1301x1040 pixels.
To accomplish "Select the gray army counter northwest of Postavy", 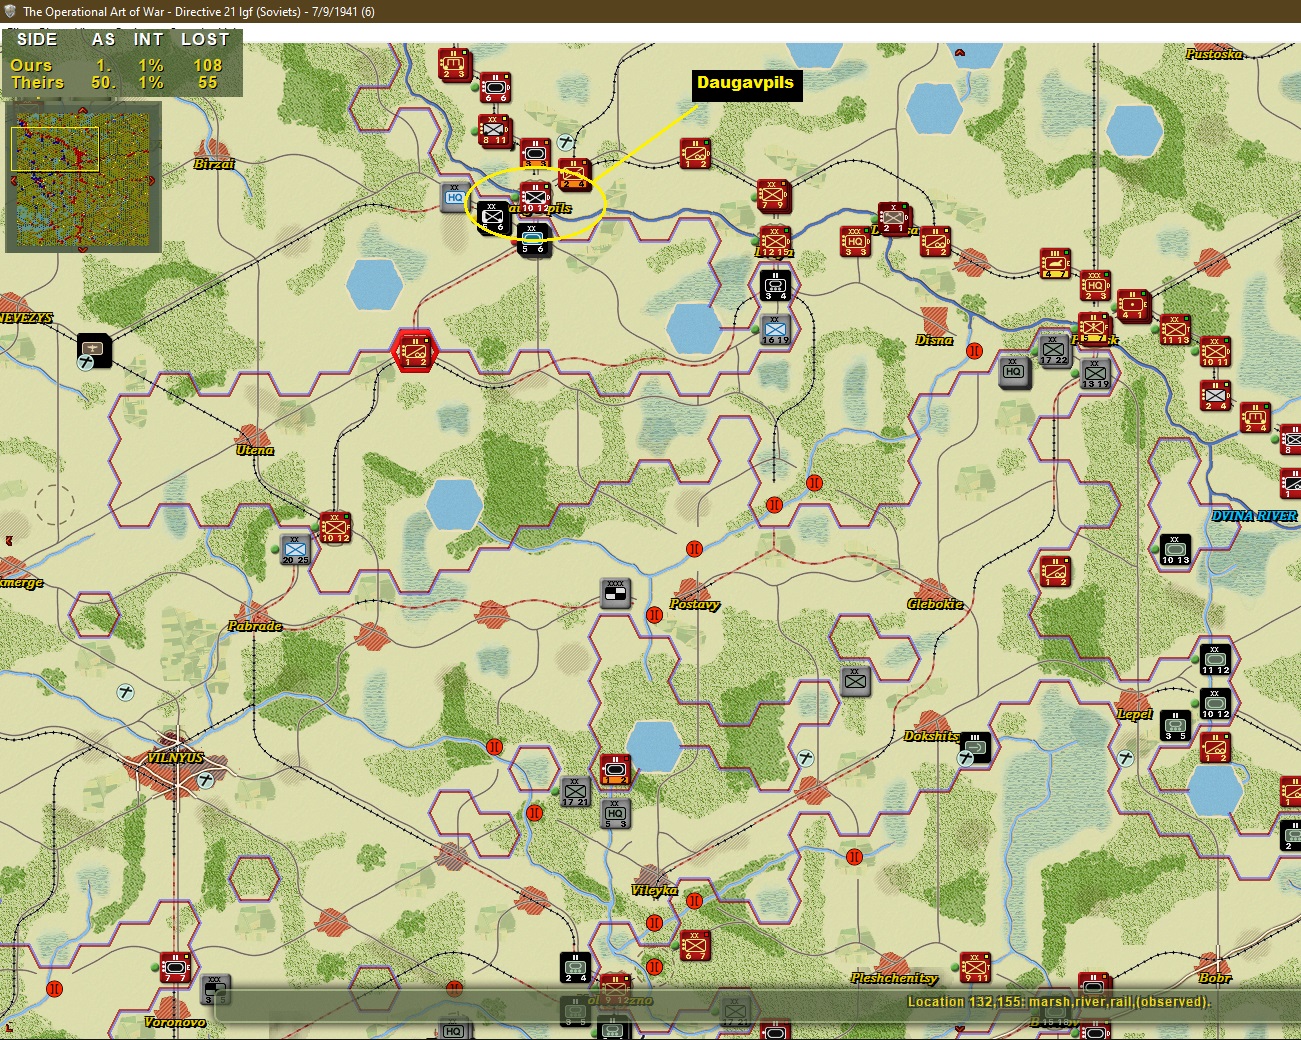I will 616,593.
